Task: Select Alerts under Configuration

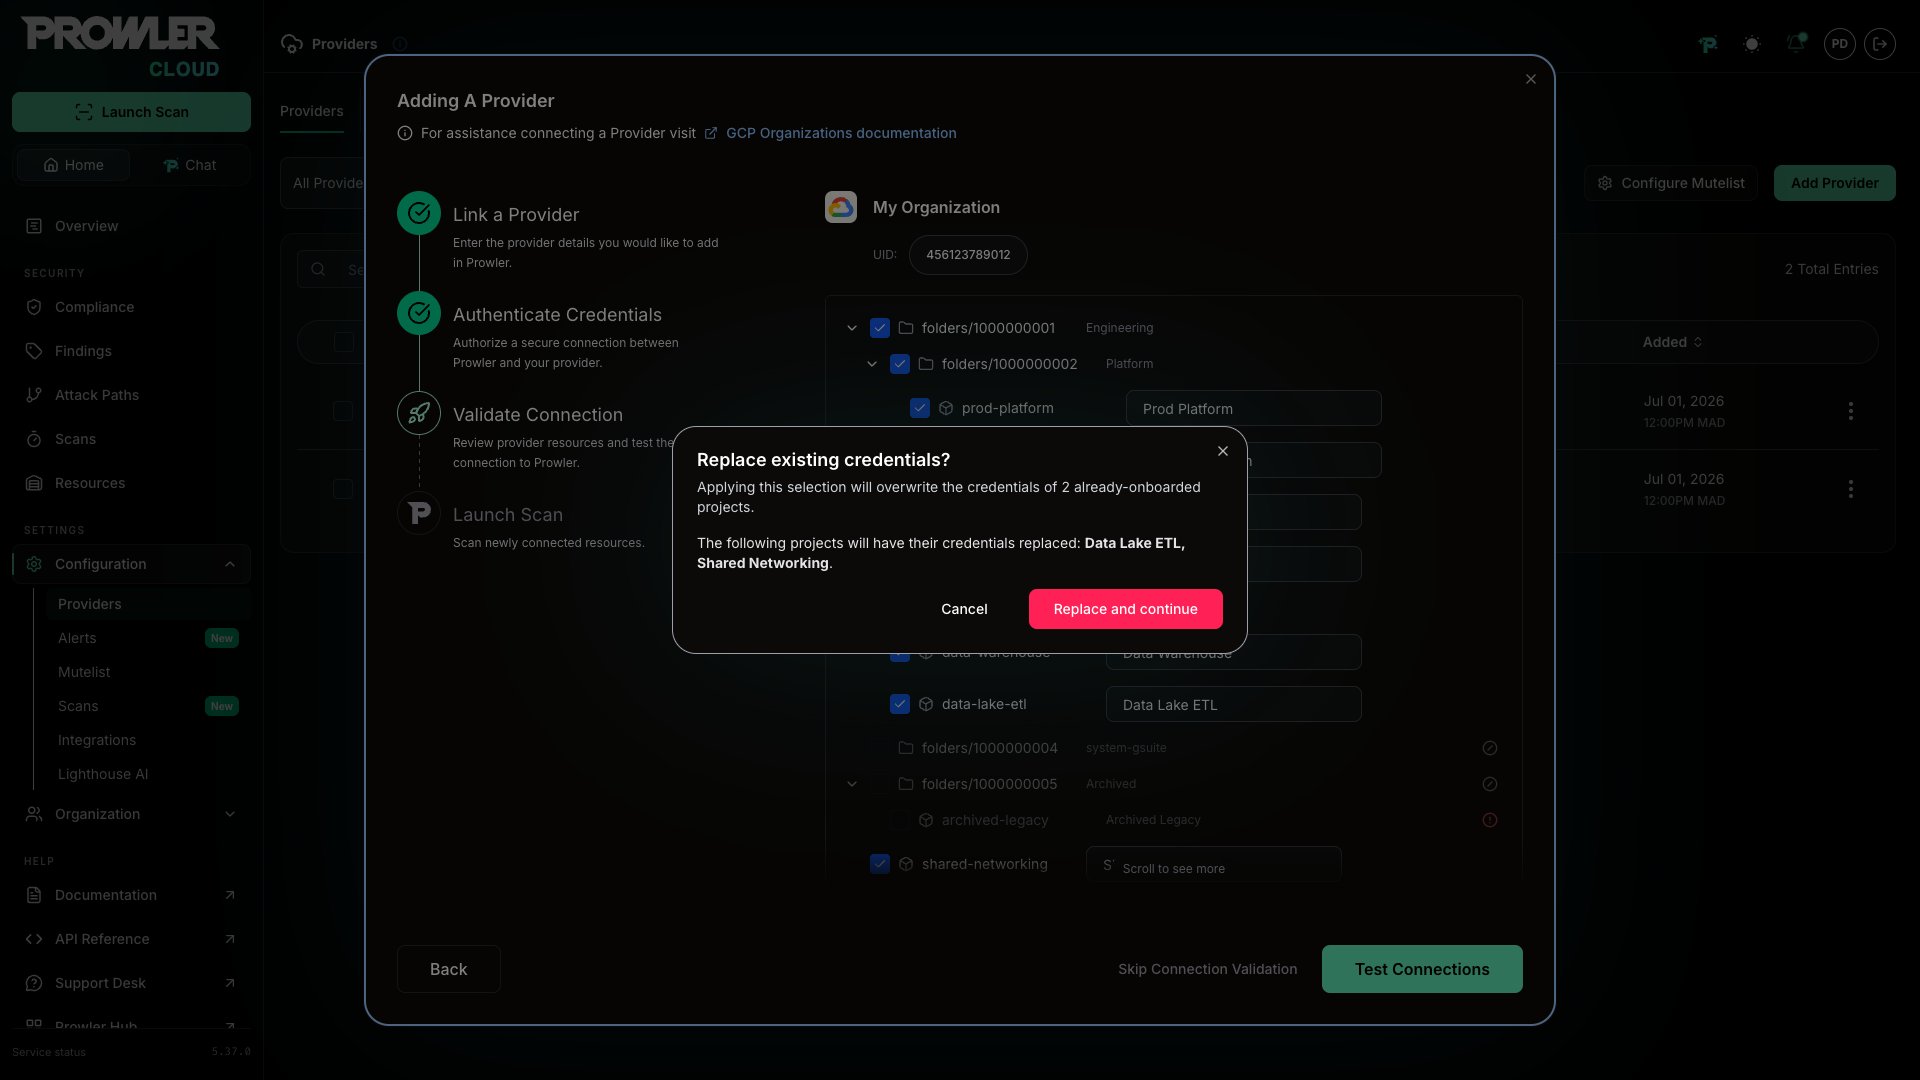Action: point(148,638)
